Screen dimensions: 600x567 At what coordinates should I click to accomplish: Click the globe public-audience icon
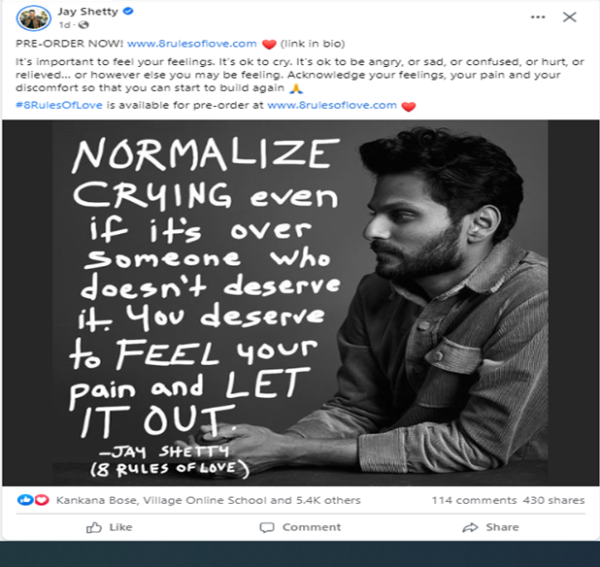(83, 25)
